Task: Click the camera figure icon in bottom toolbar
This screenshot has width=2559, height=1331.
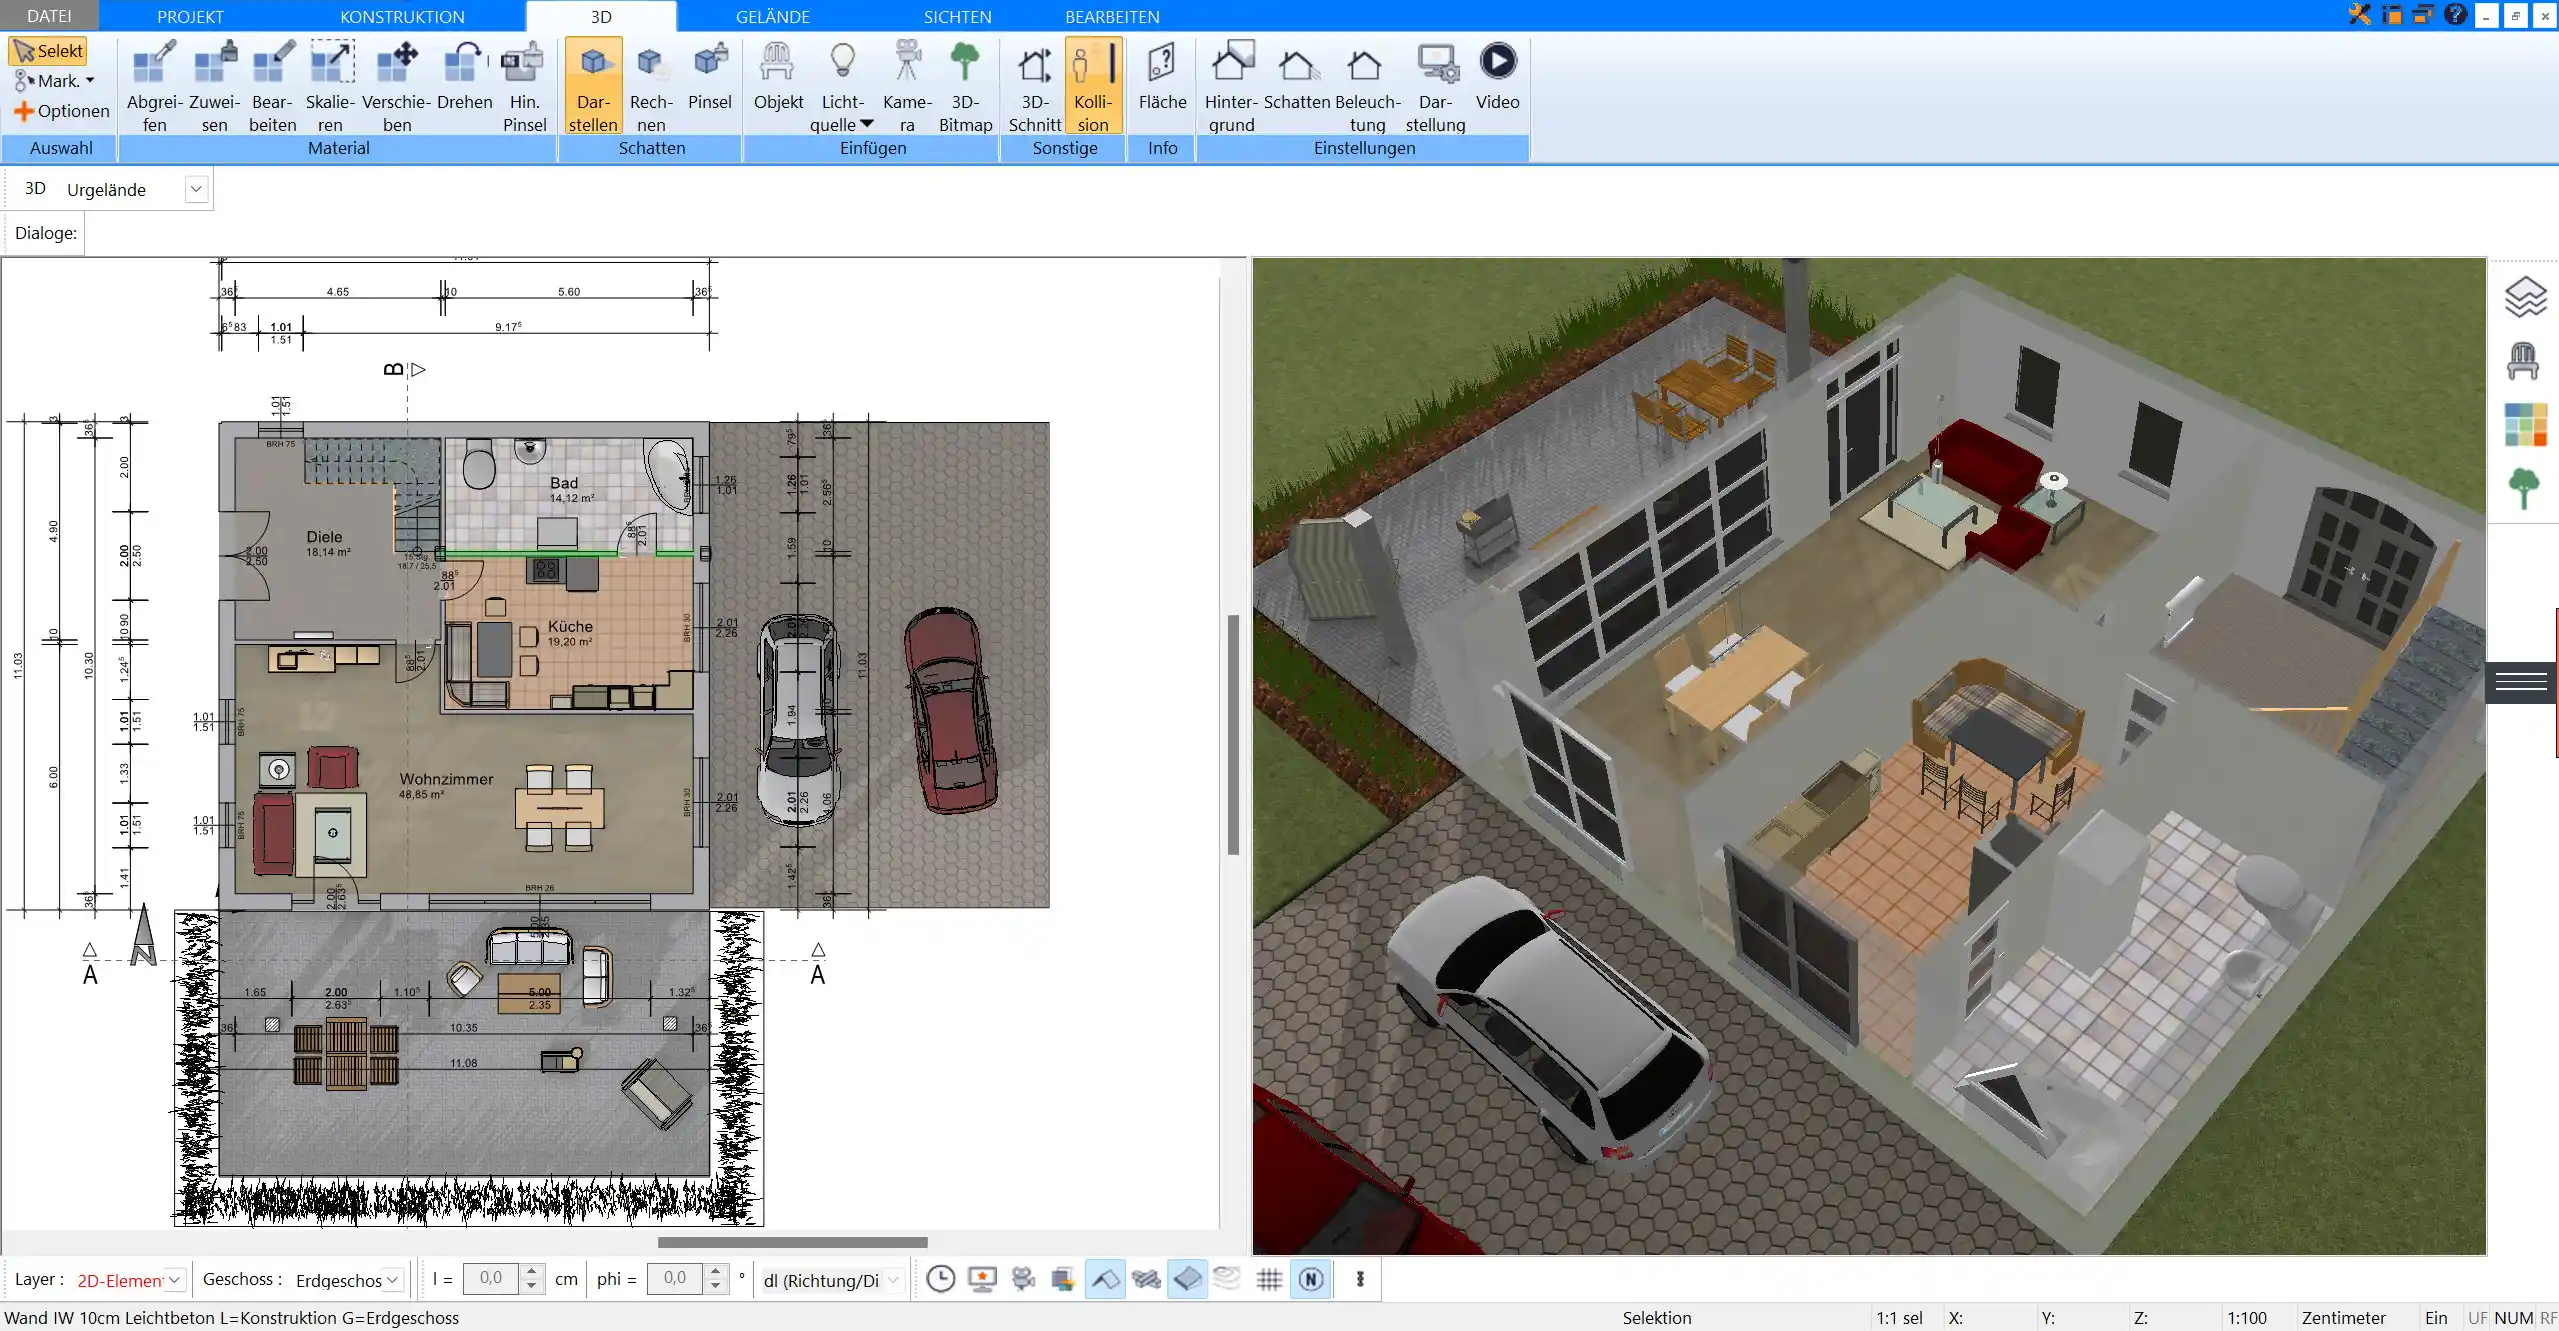Action: point(1022,1279)
